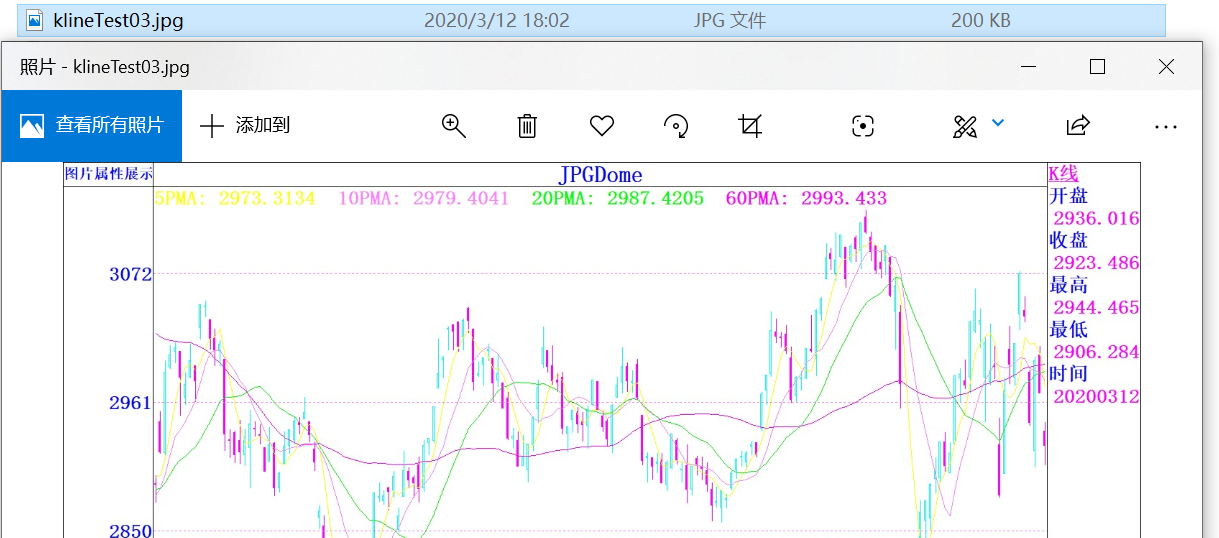Select klineTest03.jpg in the file list
The width and height of the screenshot is (1219, 538).
118,20
